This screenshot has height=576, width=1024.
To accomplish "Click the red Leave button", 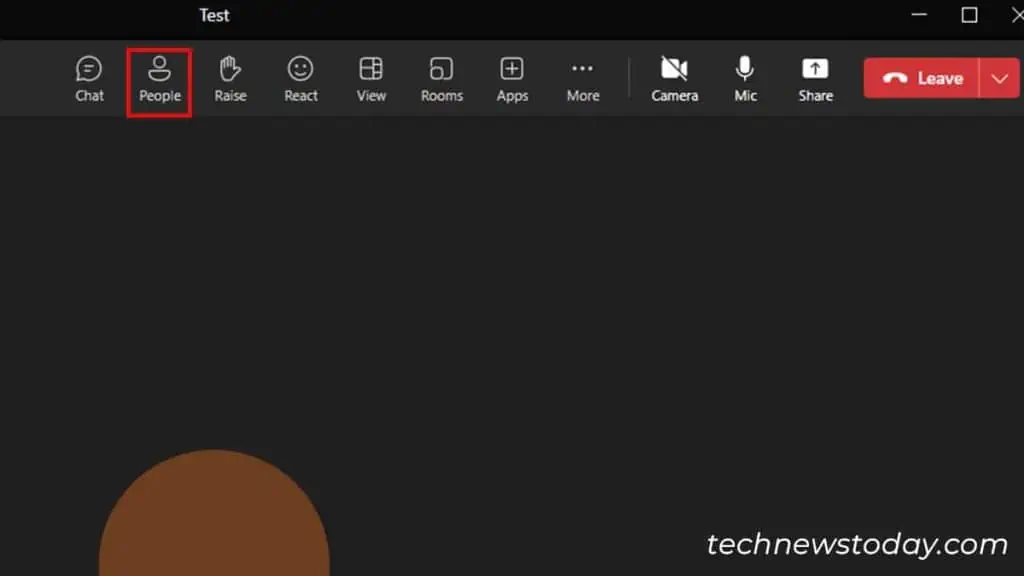I will 924,78.
